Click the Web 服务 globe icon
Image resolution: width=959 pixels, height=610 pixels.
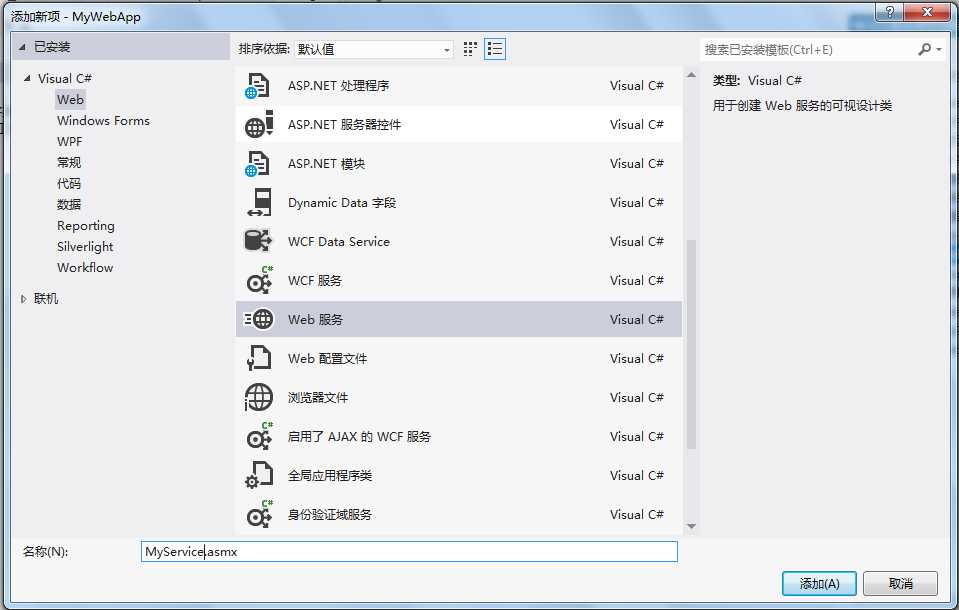tap(259, 319)
